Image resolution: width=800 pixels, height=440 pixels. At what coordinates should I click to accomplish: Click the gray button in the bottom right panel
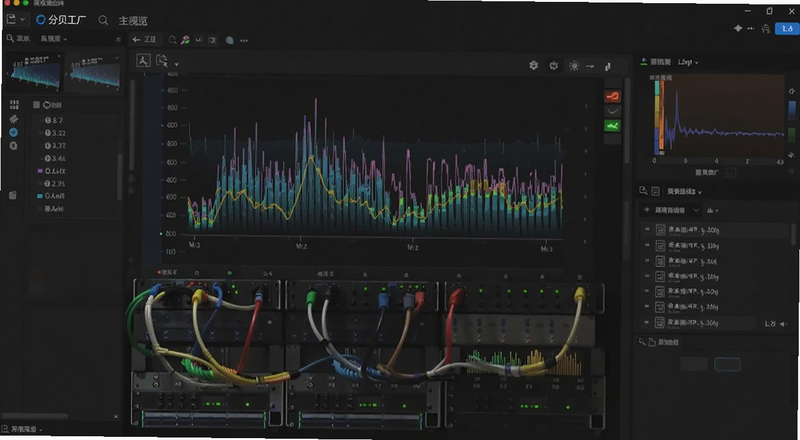point(694,364)
